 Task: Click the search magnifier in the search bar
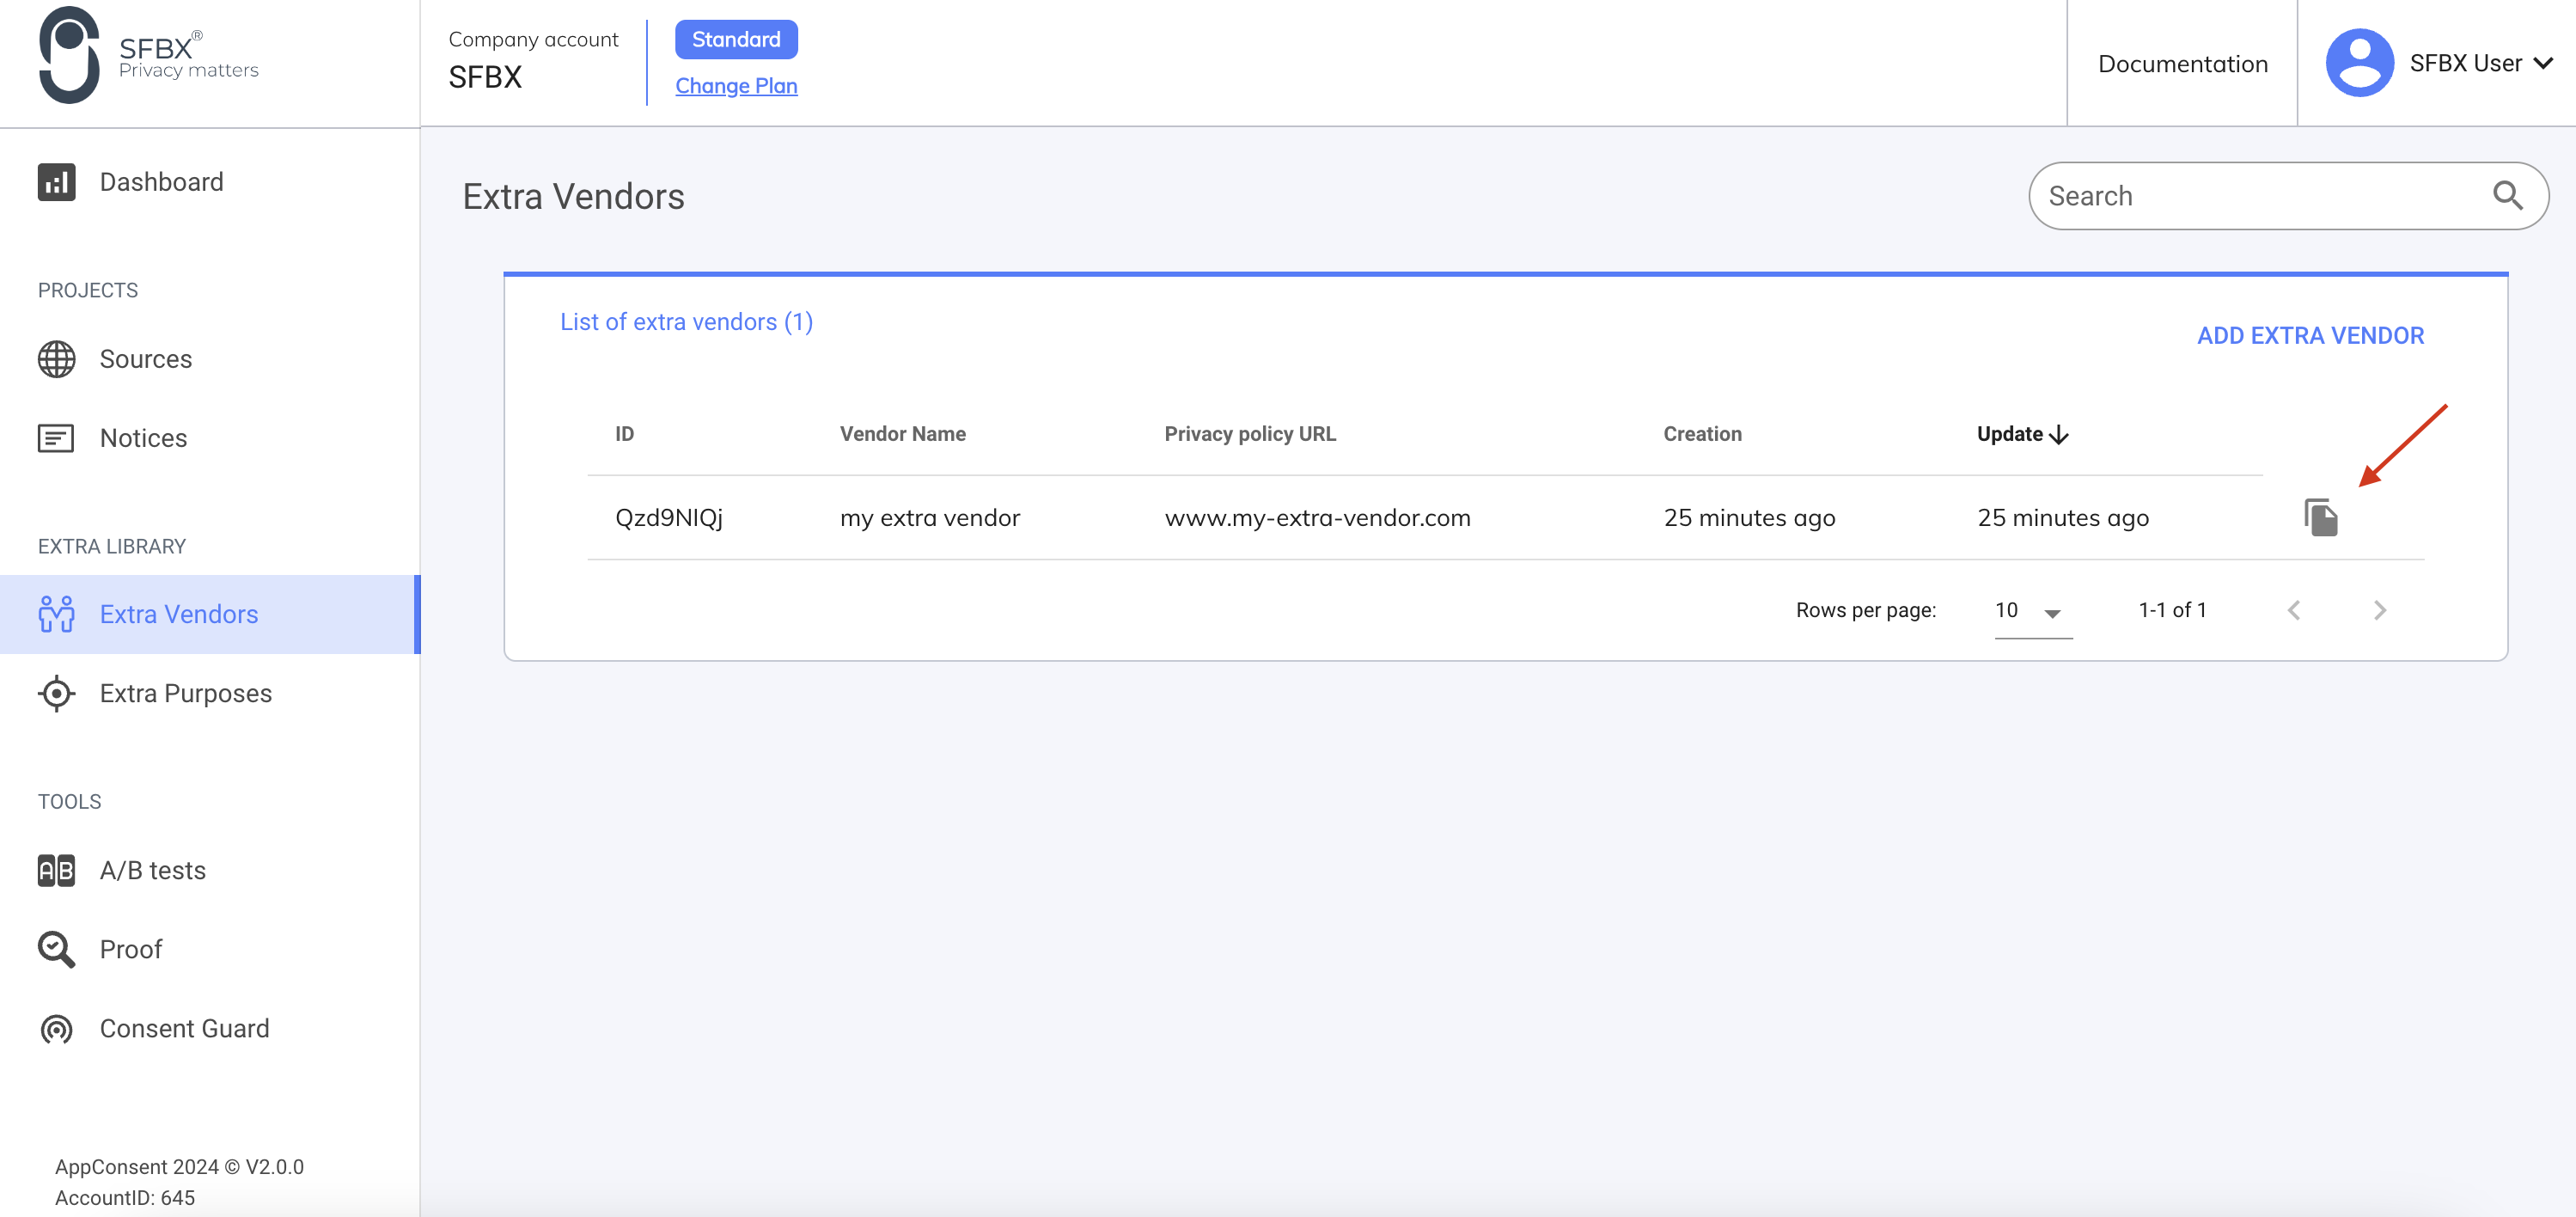pos(2508,195)
